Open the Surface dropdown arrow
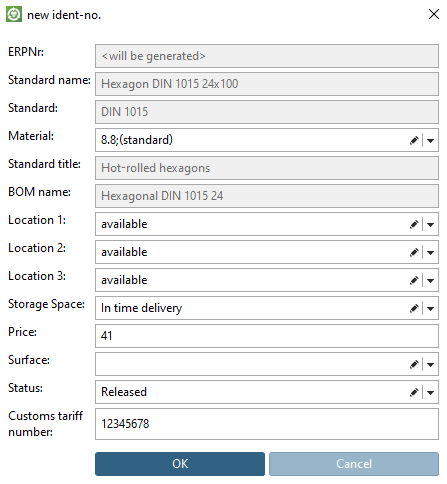The height and width of the screenshot is (484, 447). (430, 365)
